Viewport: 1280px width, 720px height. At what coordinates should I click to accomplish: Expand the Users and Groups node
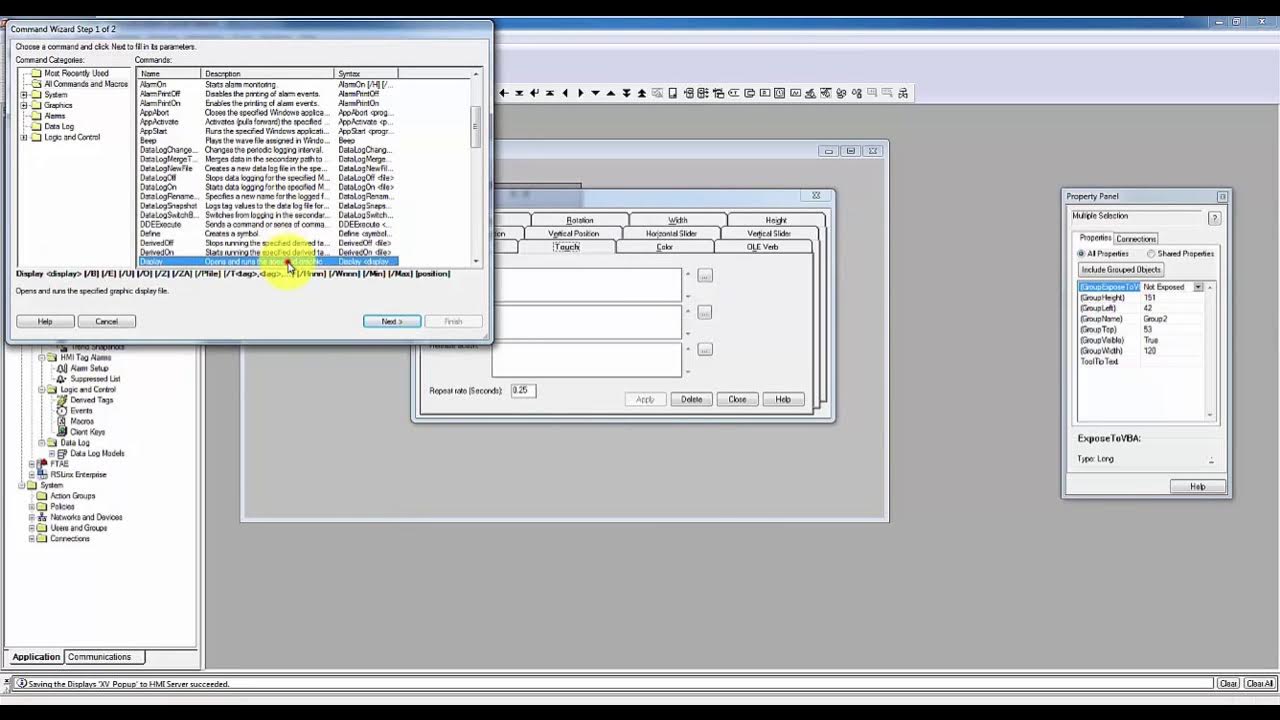coord(32,528)
